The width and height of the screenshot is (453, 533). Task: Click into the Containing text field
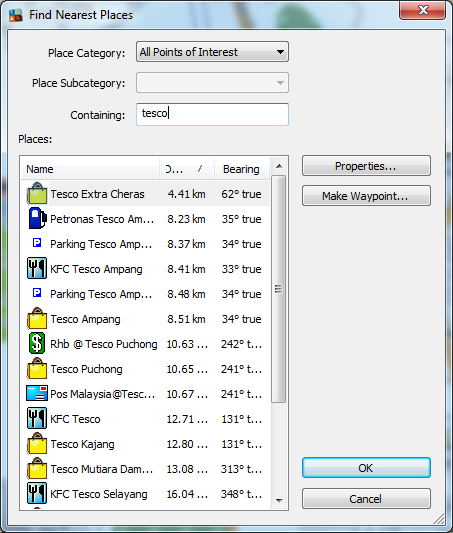[x=212, y=115]
